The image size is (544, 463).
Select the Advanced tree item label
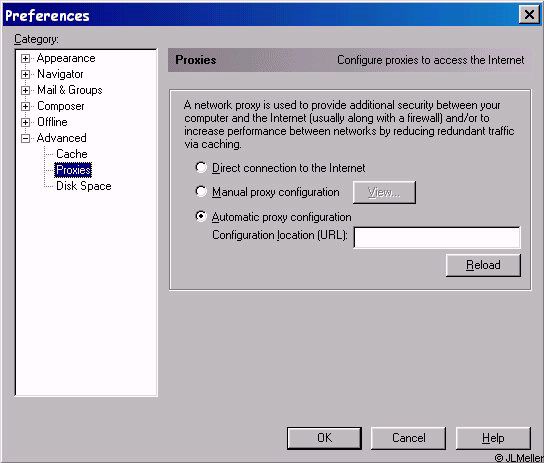[61, 138]
